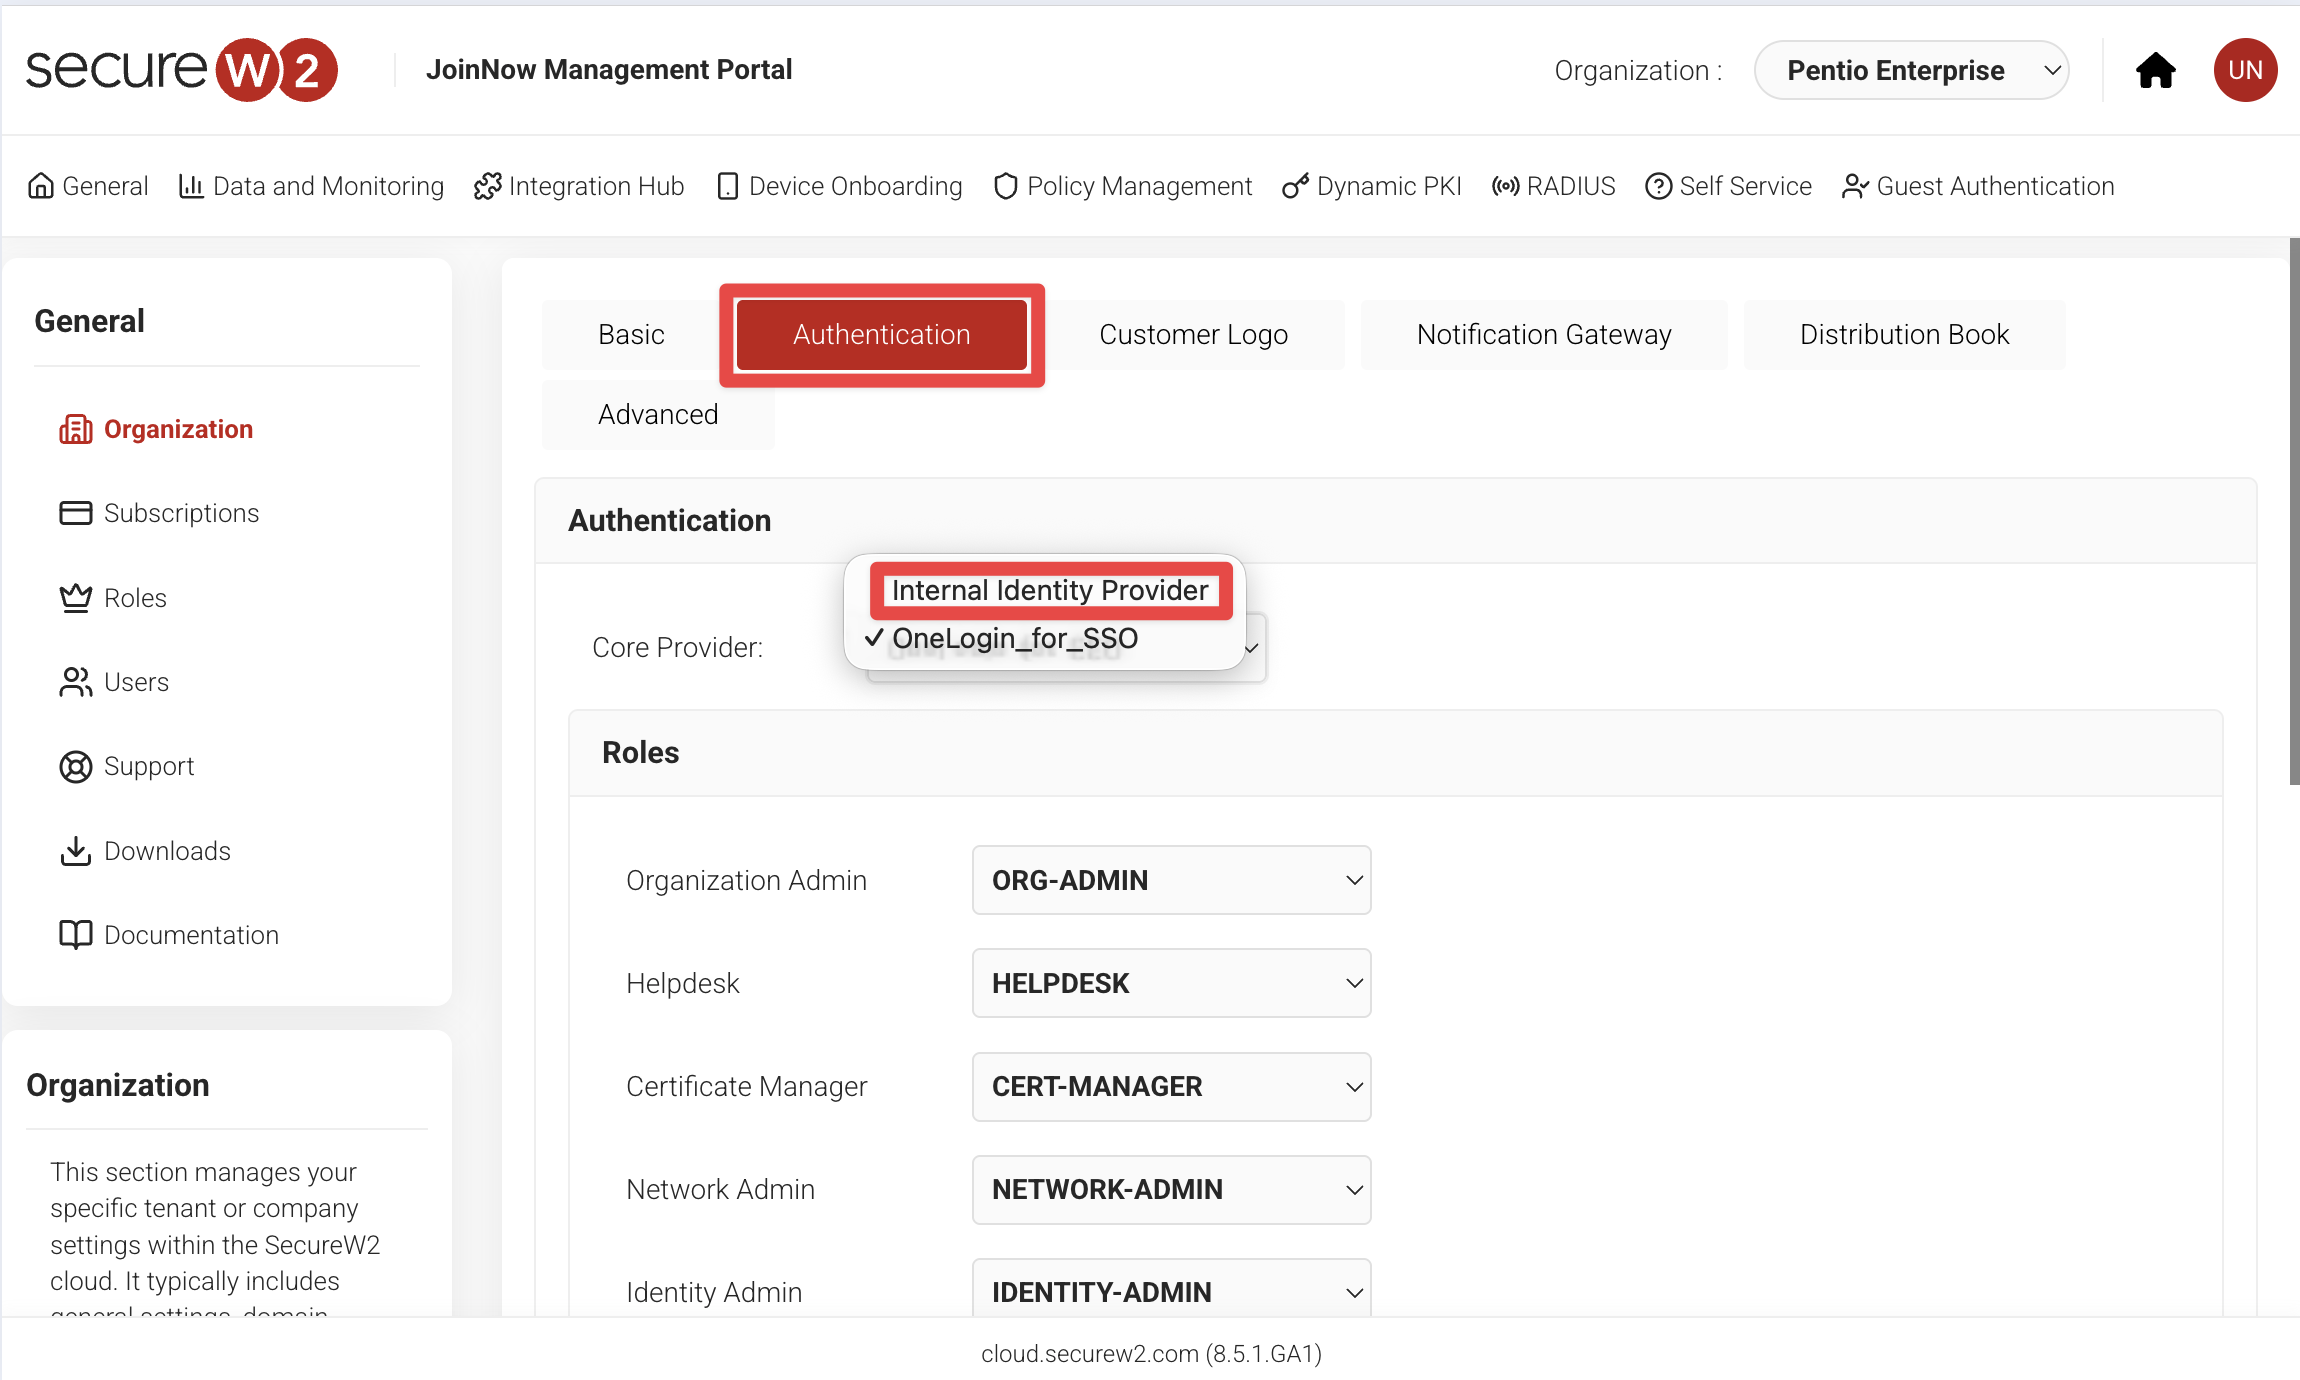Image resolution: width=2300 pixels, height=1380 pixels.
Task: Click the Core Provider label
Action: [678, 647]
